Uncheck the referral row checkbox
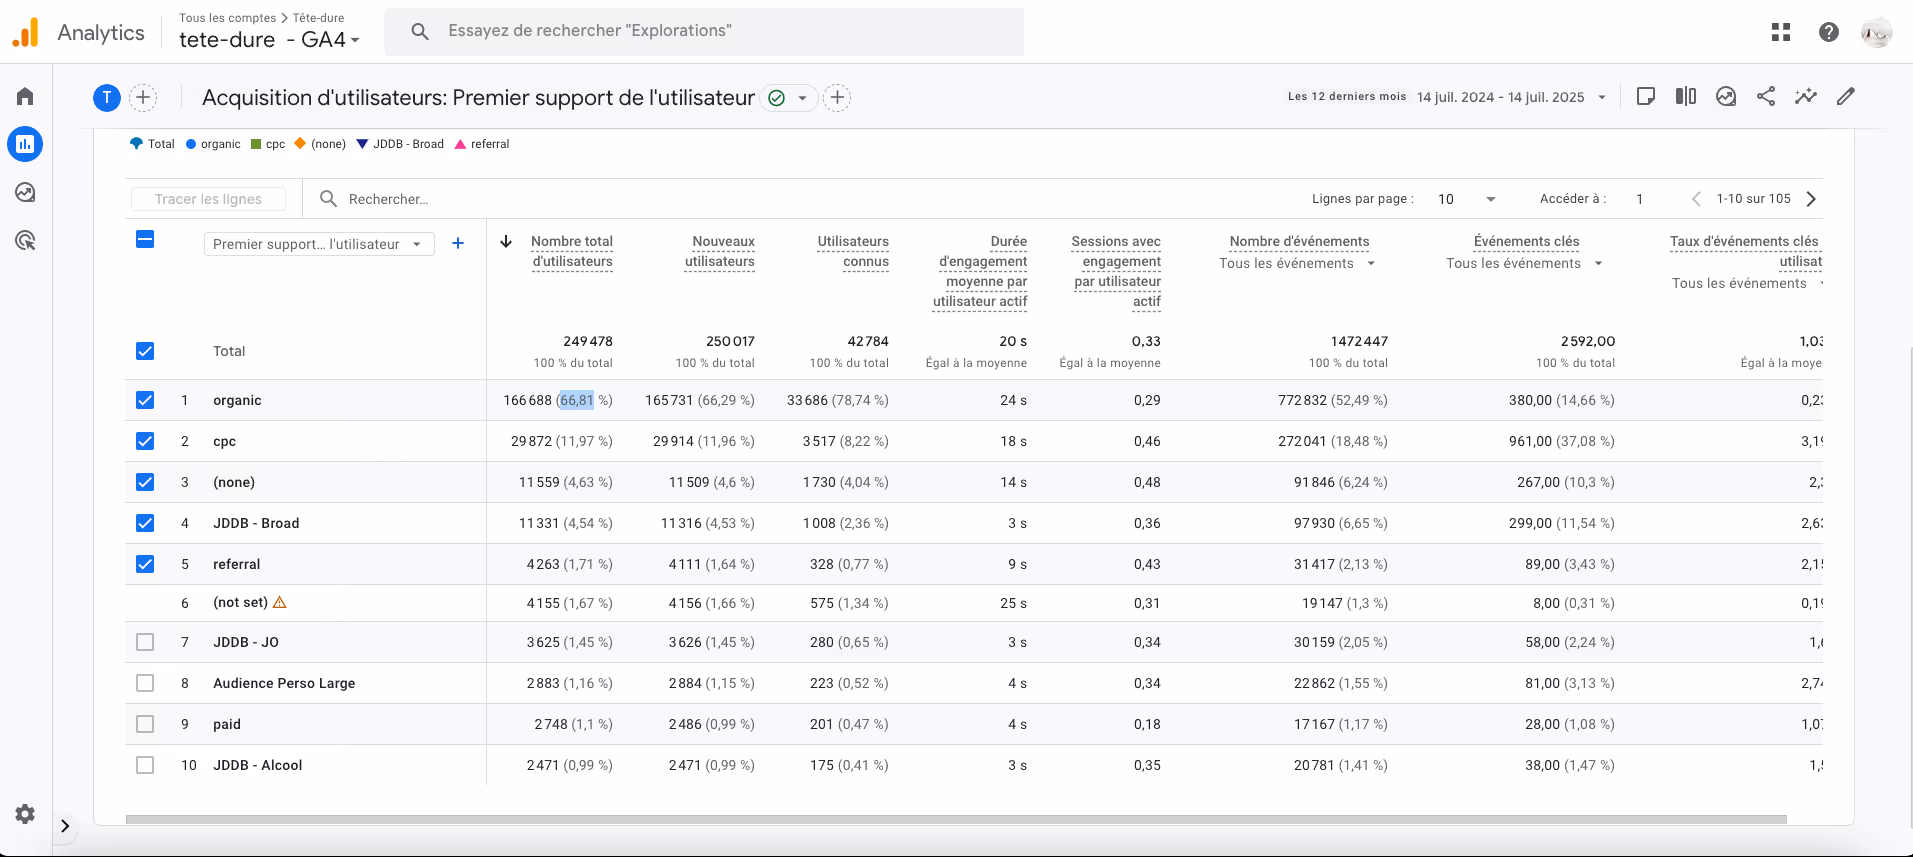 [145, 564]
